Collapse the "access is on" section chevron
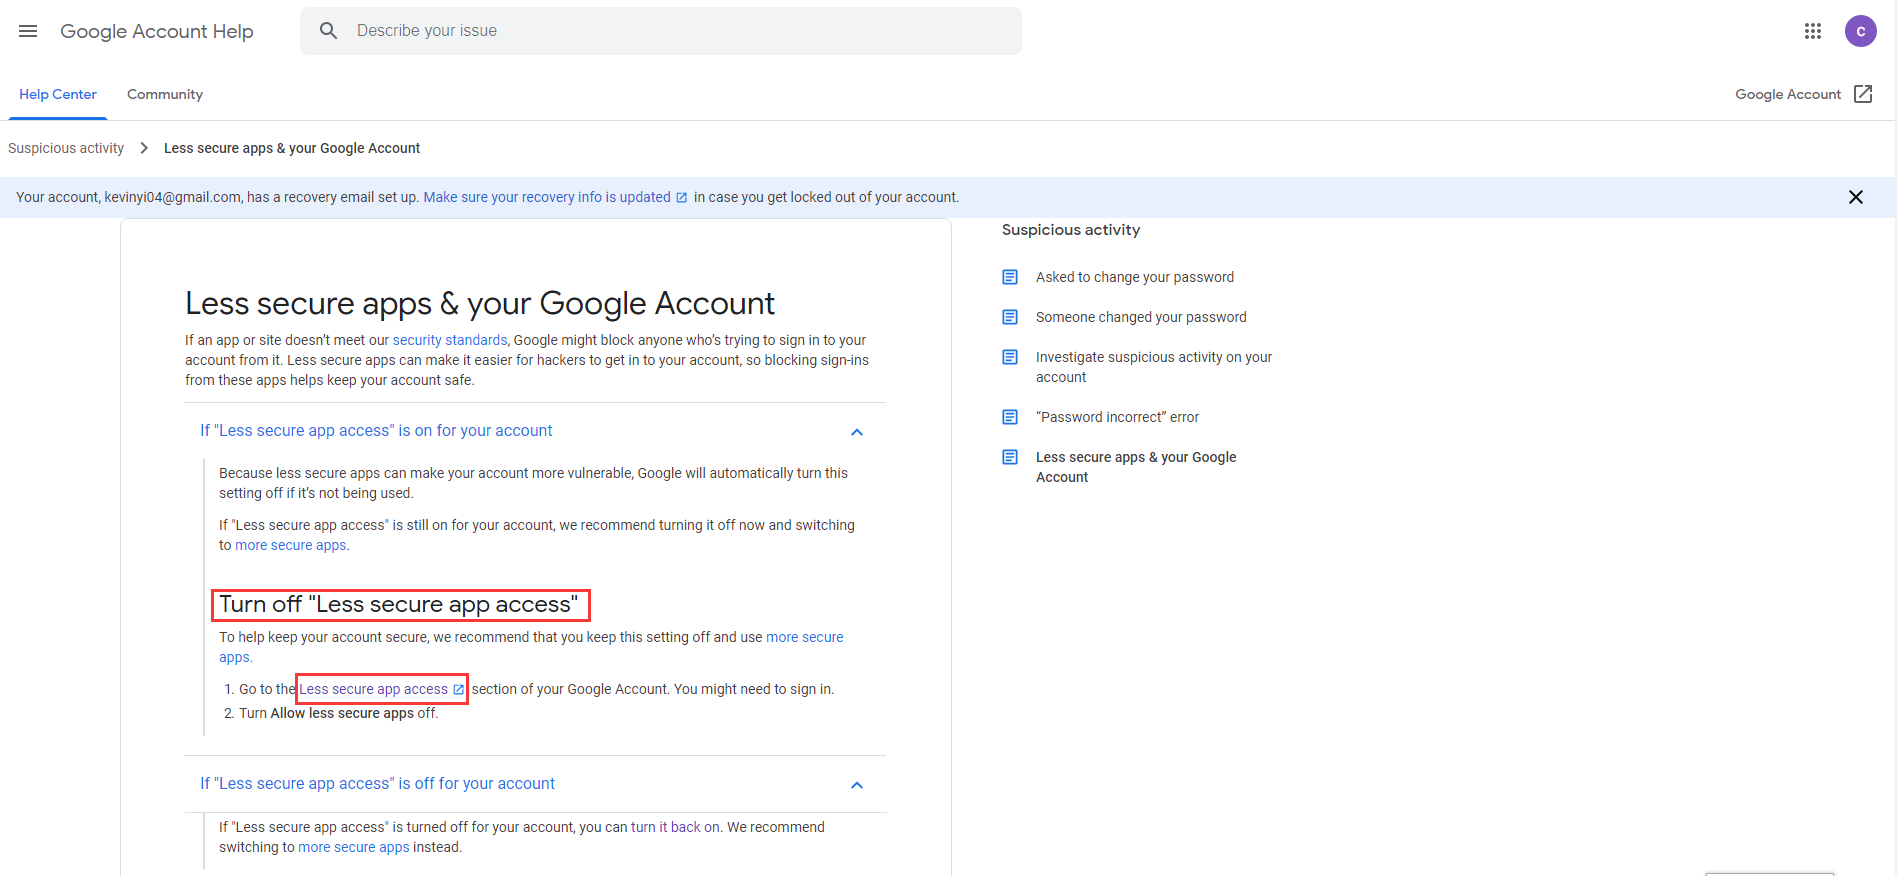Screen dimensions: 1897x876 tap(856, 432)
